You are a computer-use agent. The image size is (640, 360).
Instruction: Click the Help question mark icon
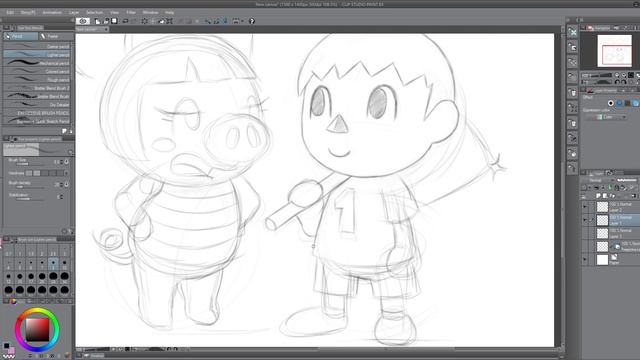pyautogui.click(x=252, y=21)
